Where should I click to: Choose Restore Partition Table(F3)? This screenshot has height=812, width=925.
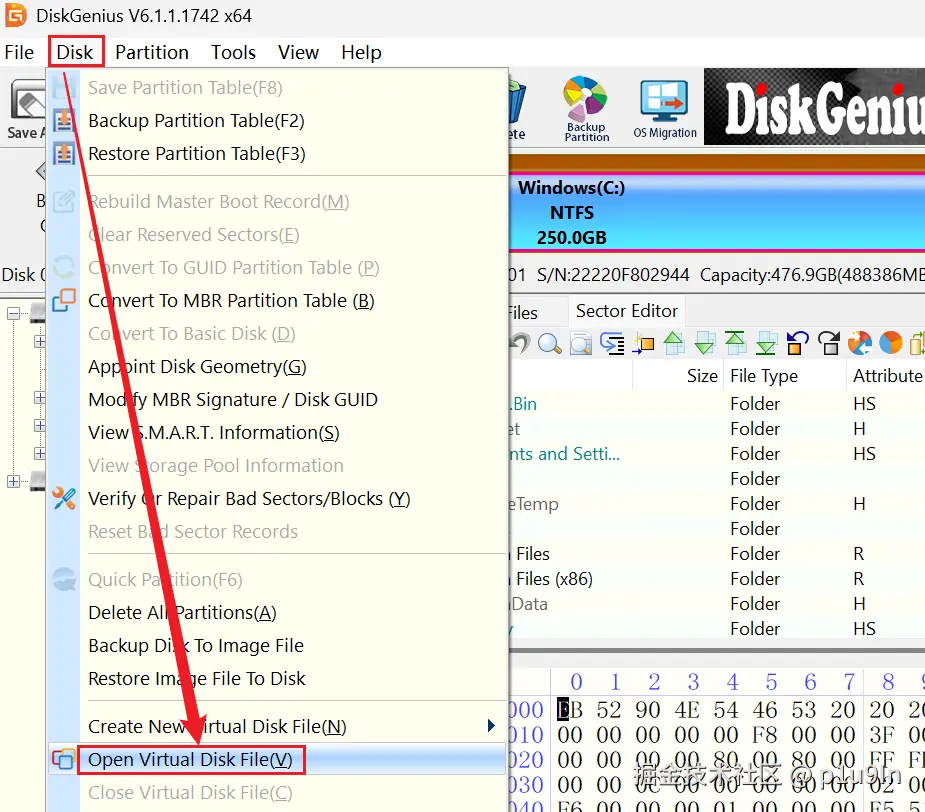[x=277, y=153]
